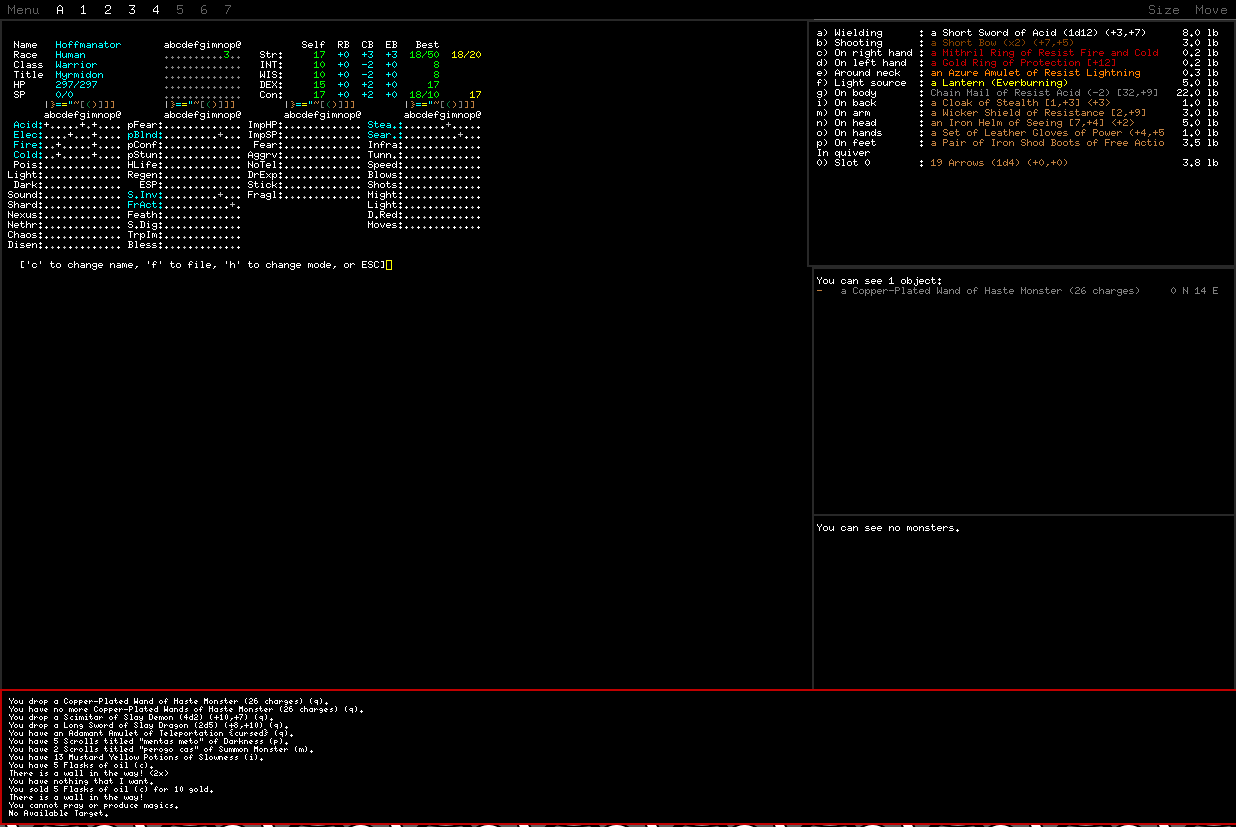Click the change name prompt line
Screen dimensions: 1236x827
203,265
